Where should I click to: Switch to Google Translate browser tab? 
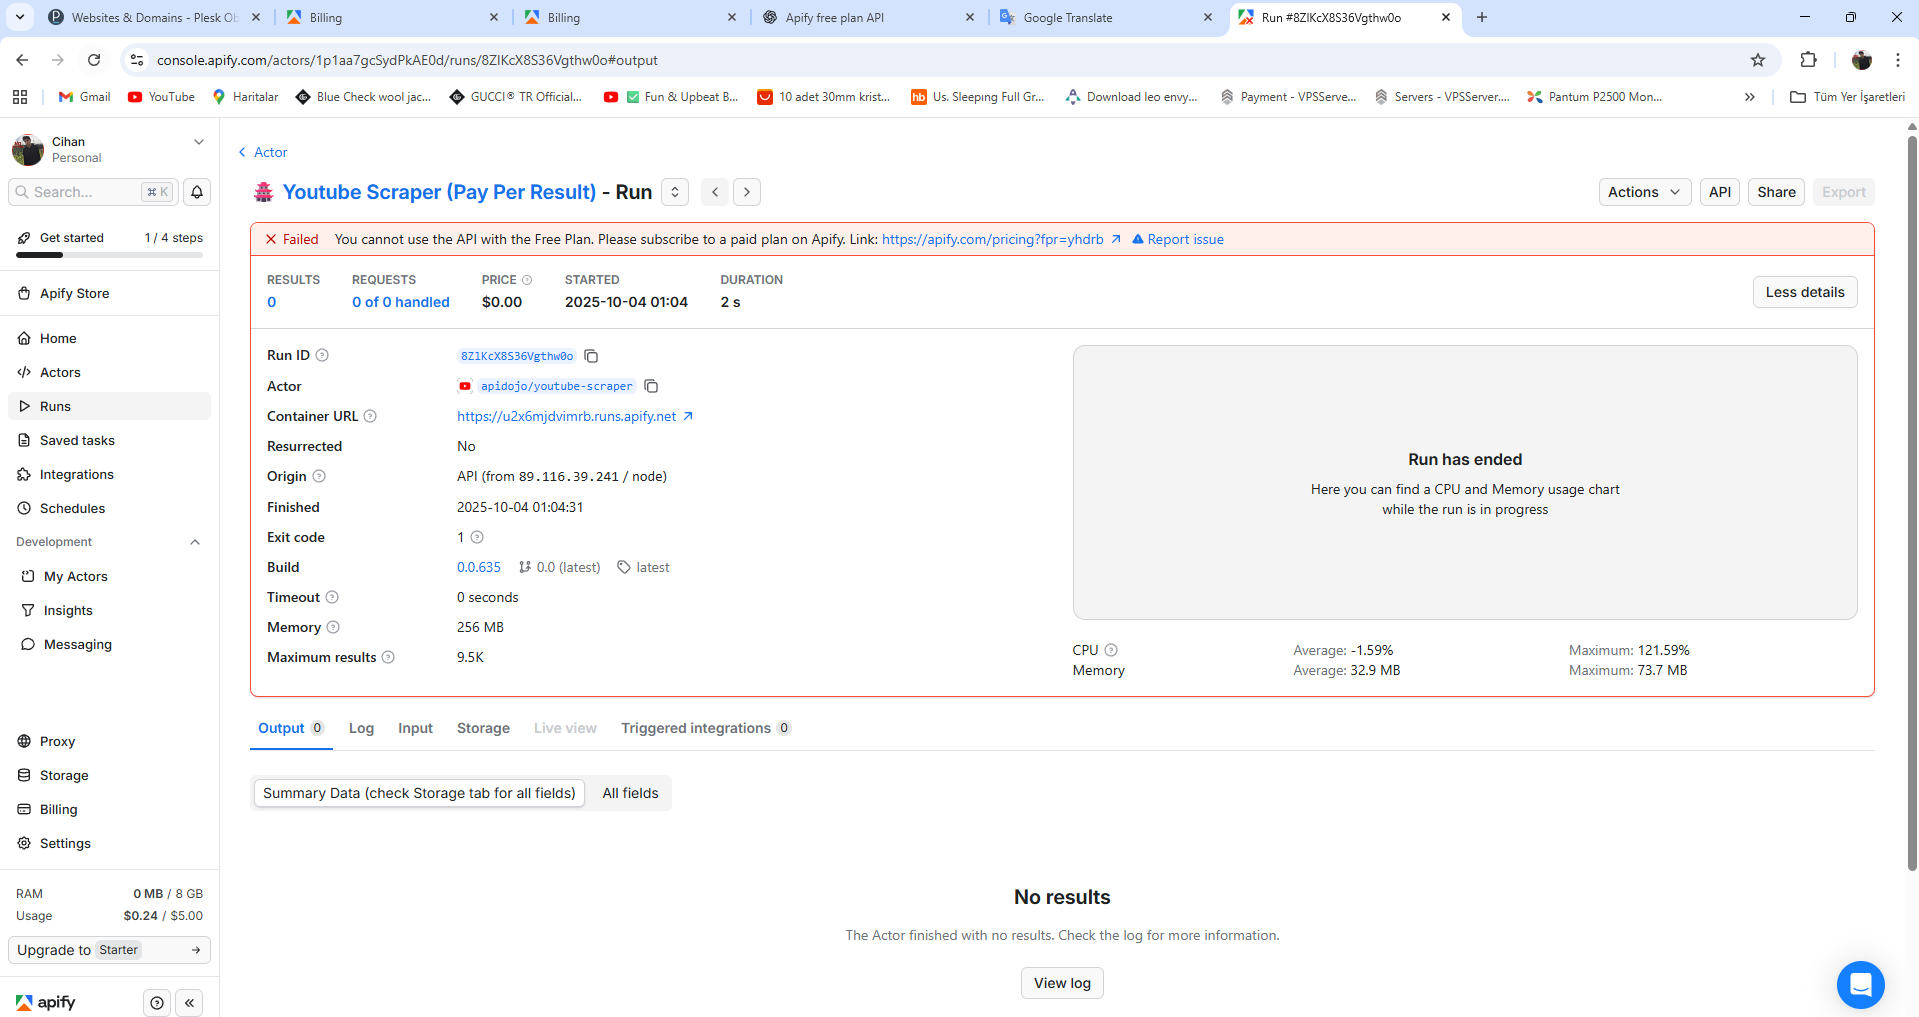[1107, 18]
